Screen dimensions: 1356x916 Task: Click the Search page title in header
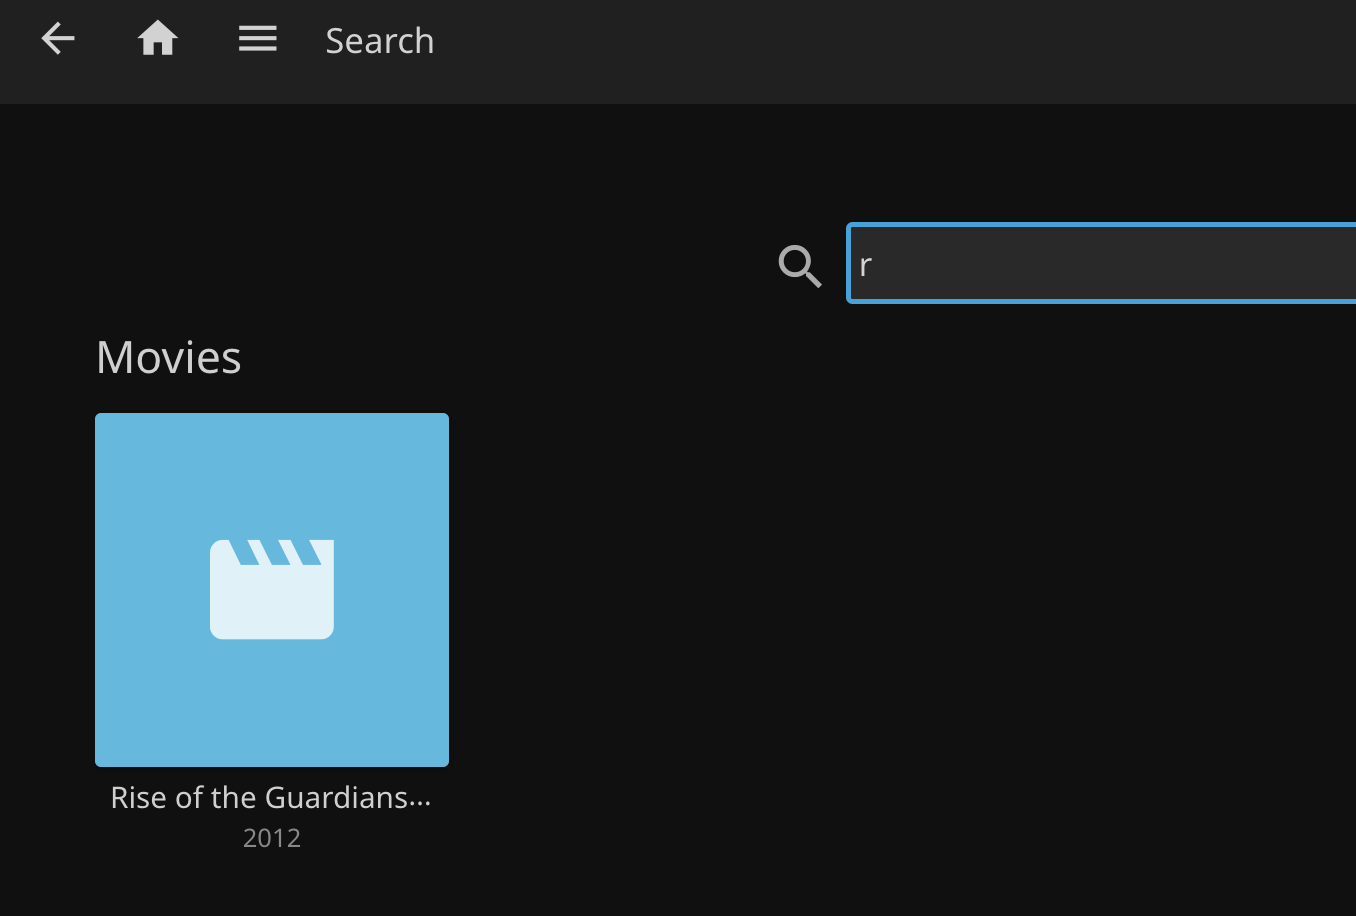click(x=380, y=41)
